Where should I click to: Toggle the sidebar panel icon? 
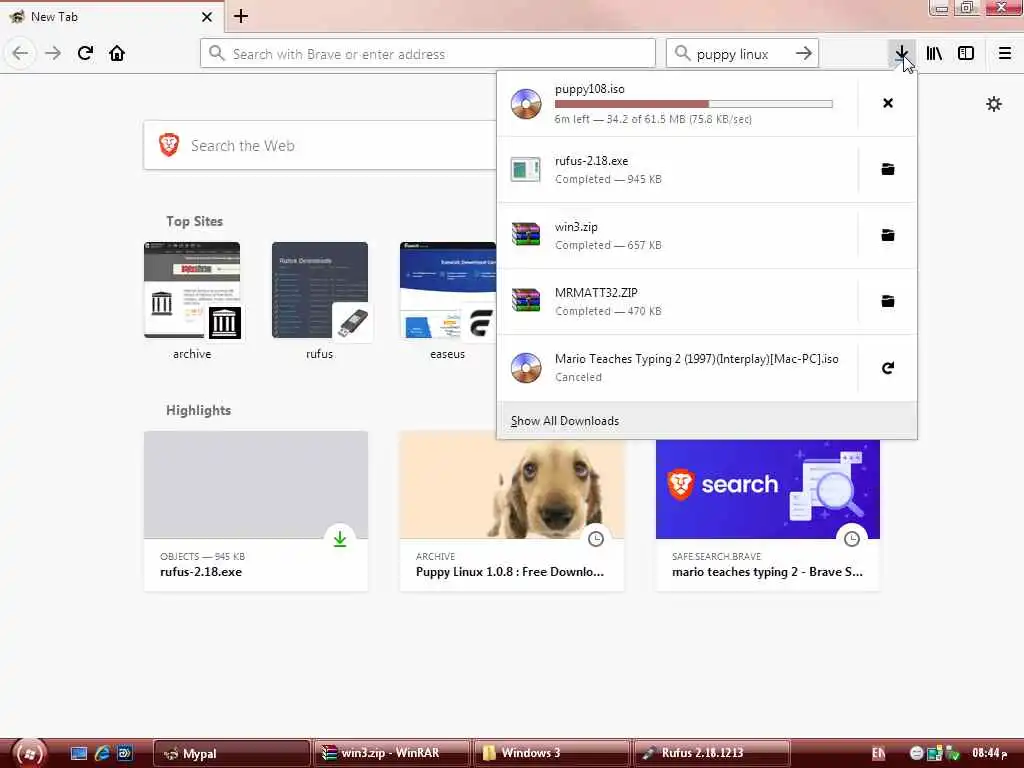point(966,54)
